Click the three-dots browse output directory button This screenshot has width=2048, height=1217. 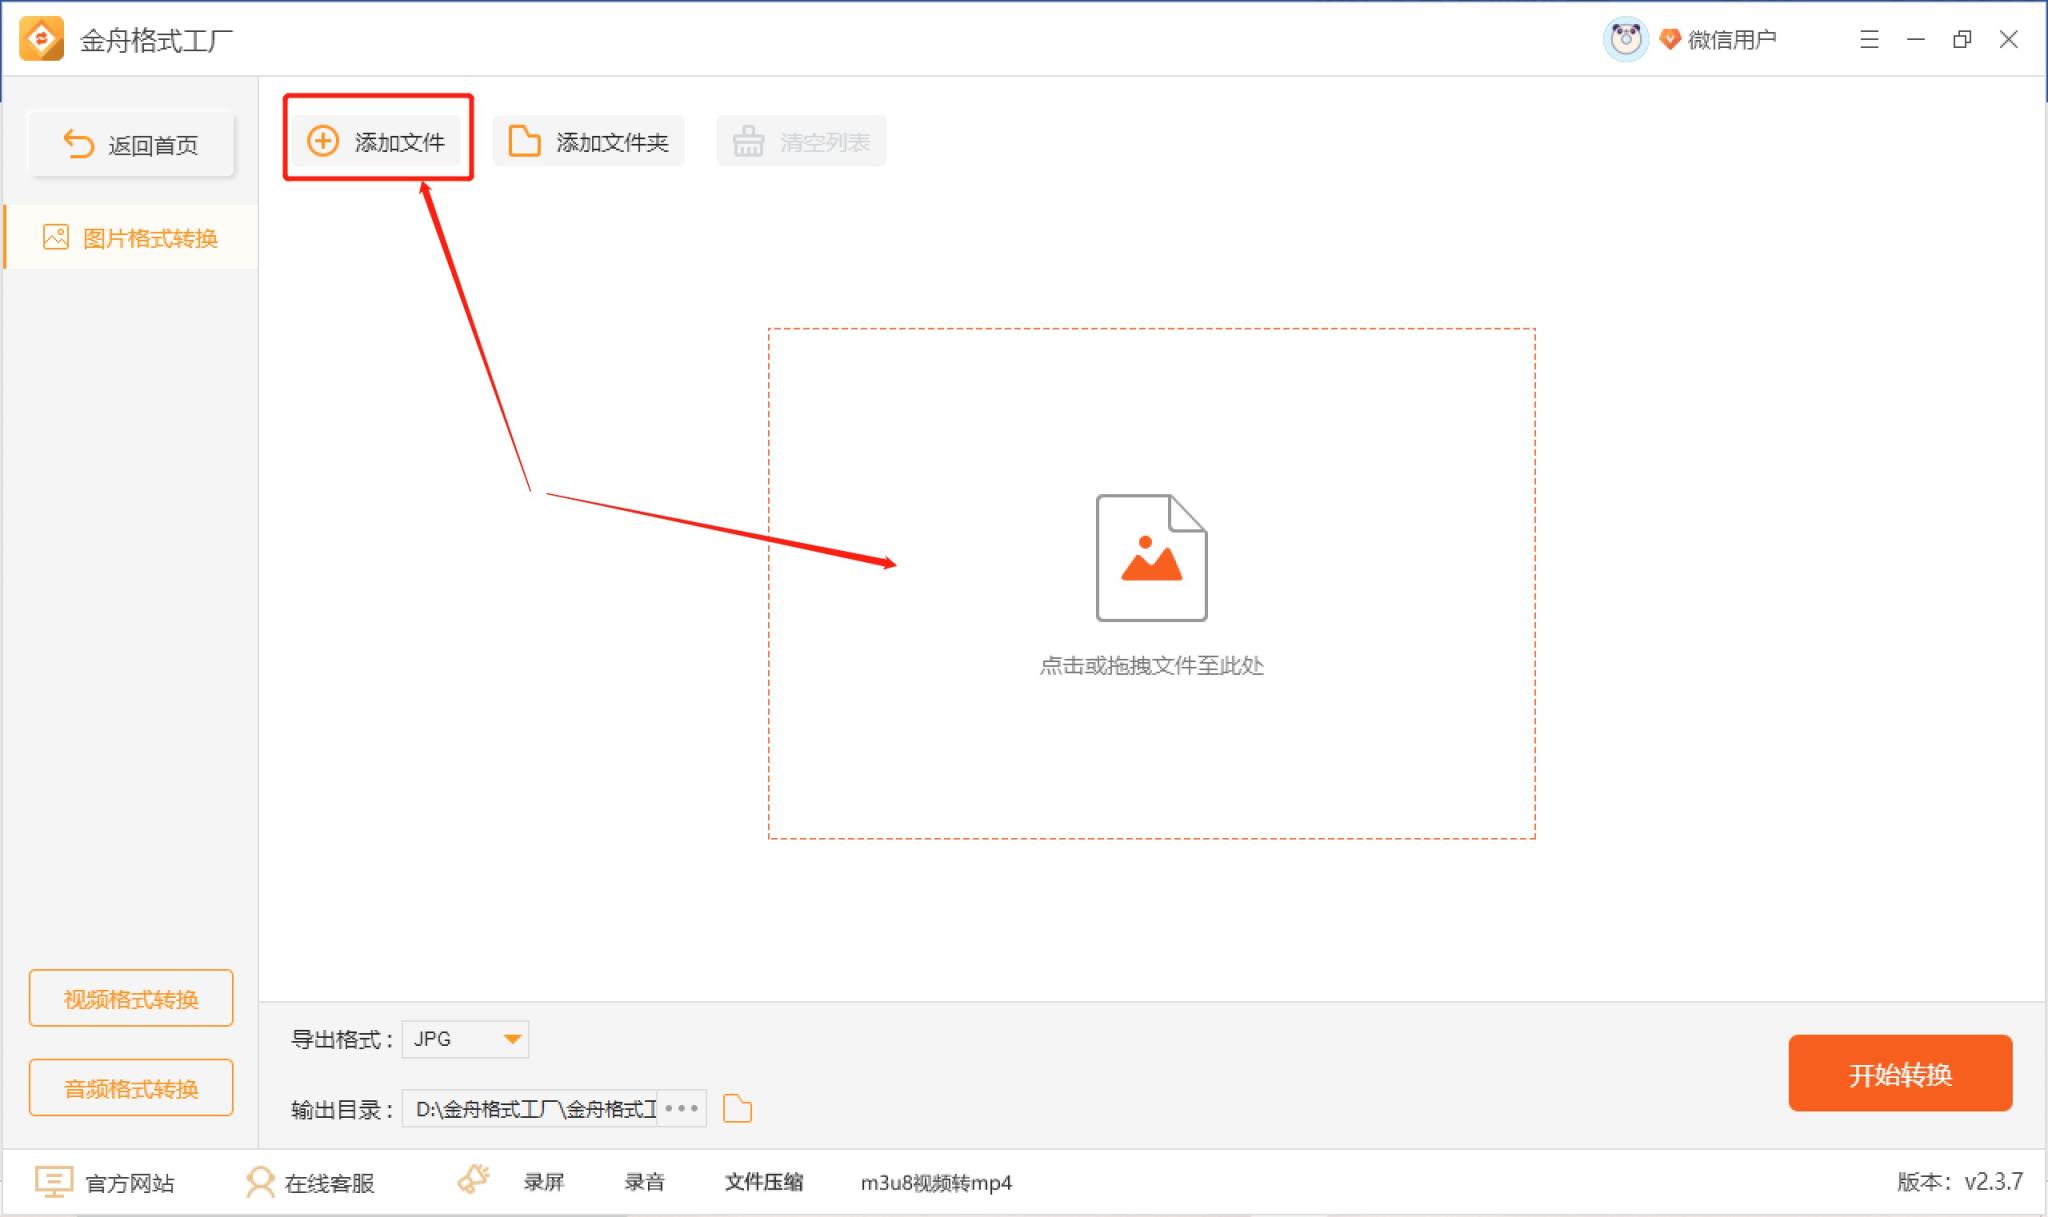pos(681,1108)
